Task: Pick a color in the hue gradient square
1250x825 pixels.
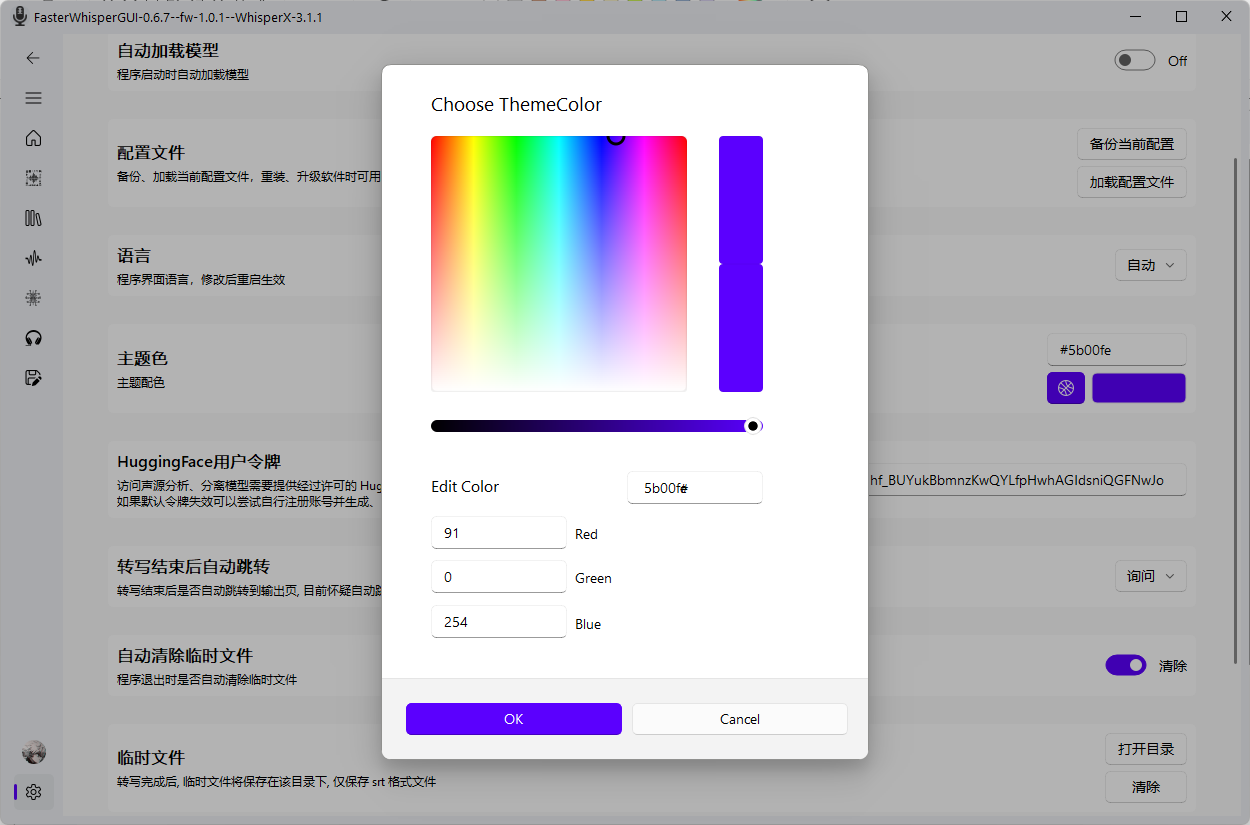Action: coord(558,263)
